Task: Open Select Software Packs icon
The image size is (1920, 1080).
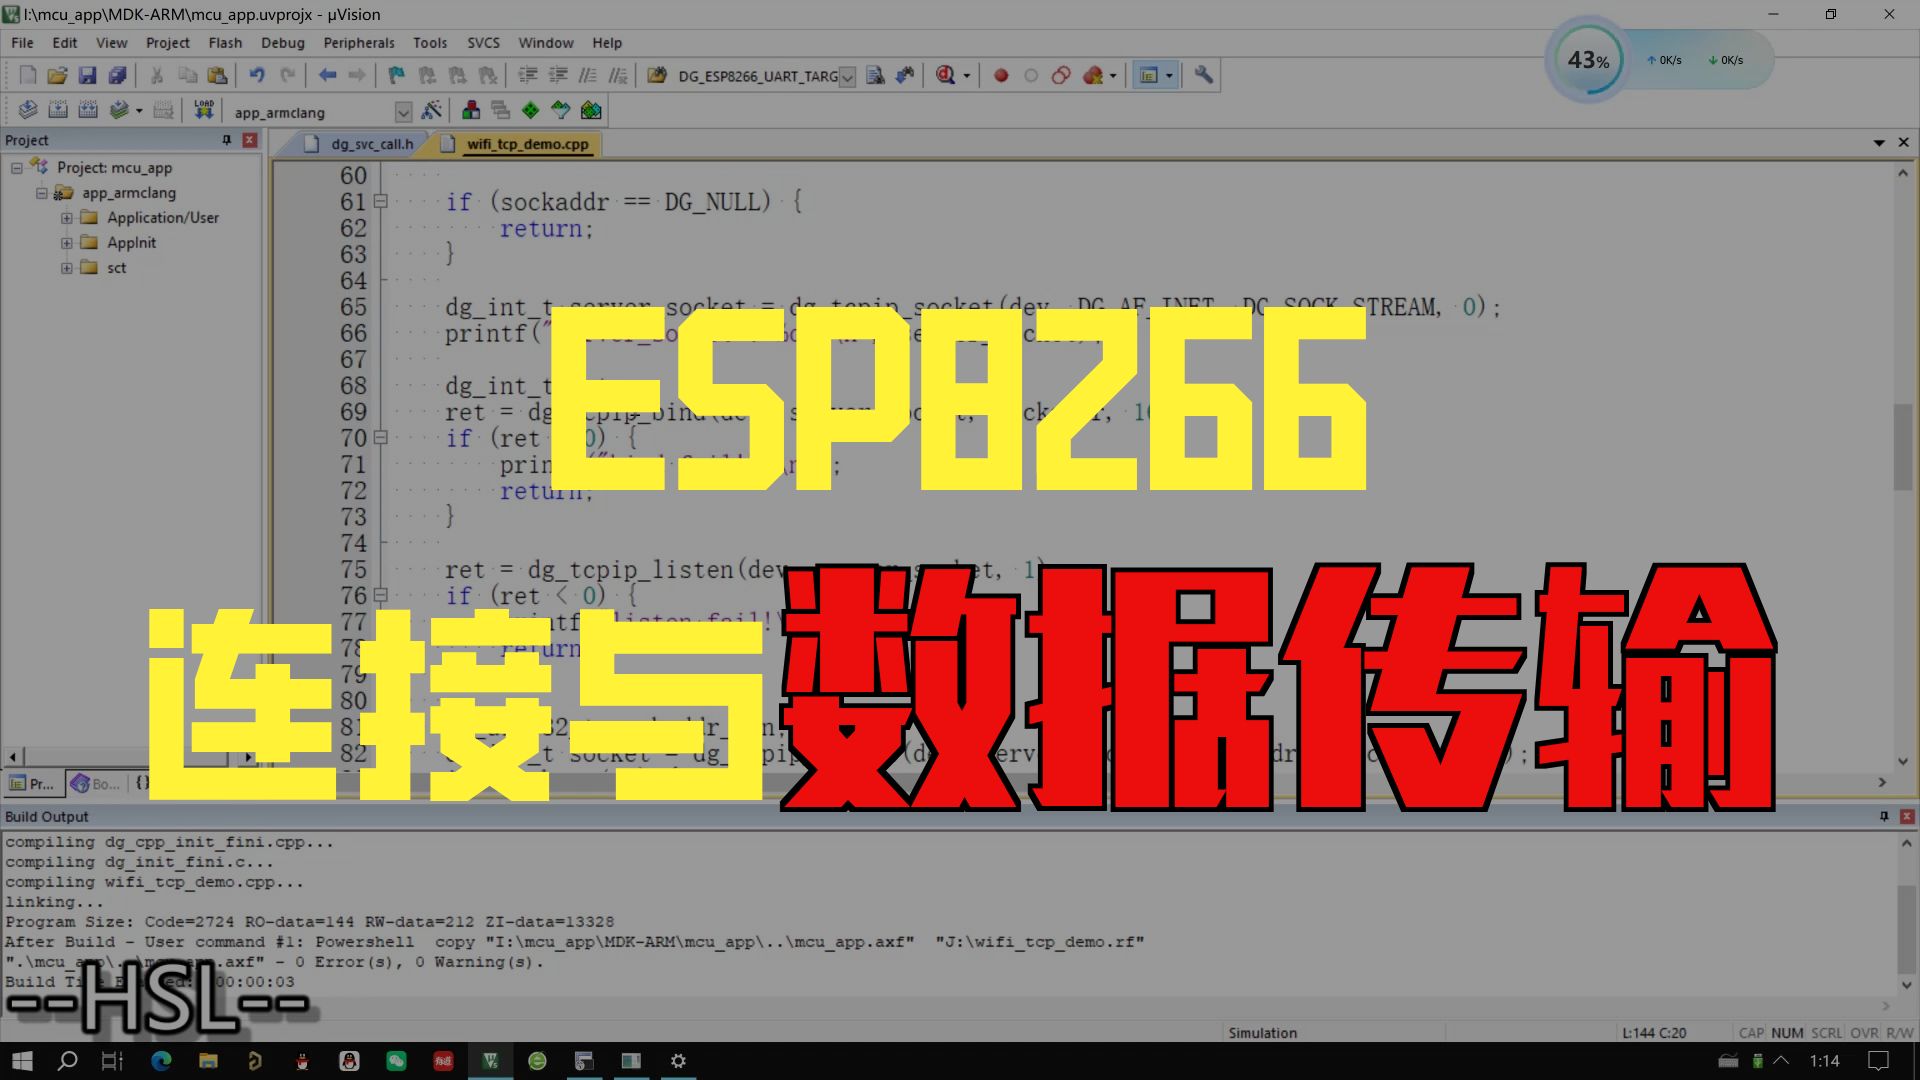Action: click(x=561, y=110)
